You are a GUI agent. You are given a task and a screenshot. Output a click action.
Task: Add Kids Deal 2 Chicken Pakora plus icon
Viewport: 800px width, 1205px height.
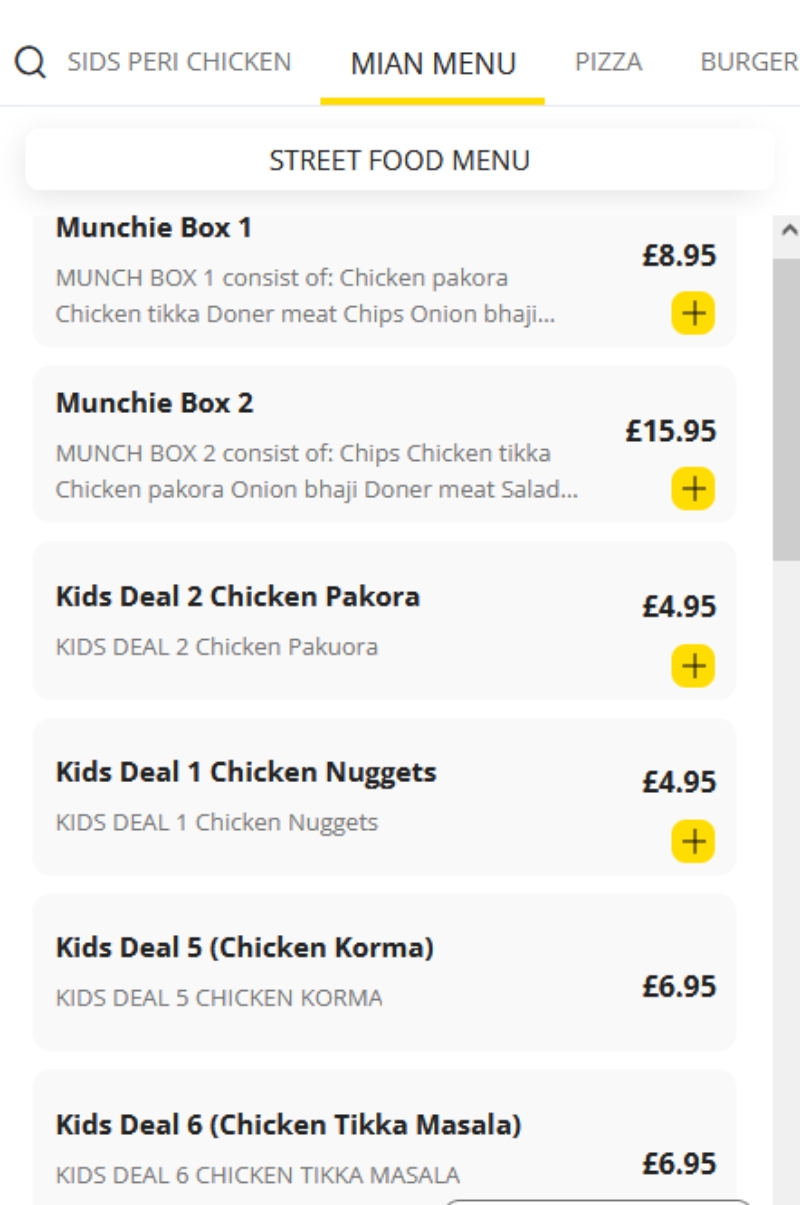[x=692, y=665]
